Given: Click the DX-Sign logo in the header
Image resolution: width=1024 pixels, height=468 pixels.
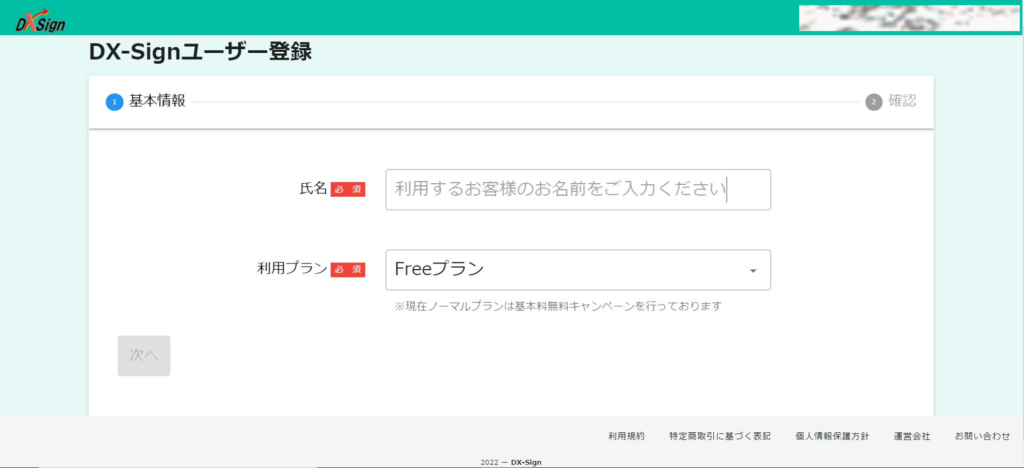Looking at the screenshot, I should click(38, 20).
